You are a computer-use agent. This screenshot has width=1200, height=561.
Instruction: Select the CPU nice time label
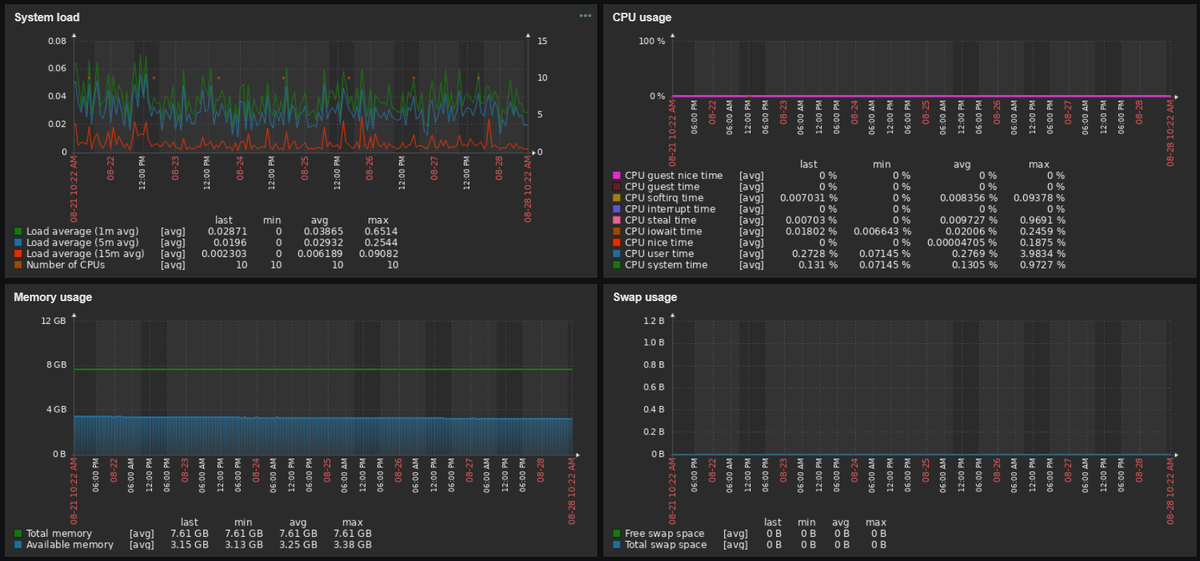pos(658,242)
